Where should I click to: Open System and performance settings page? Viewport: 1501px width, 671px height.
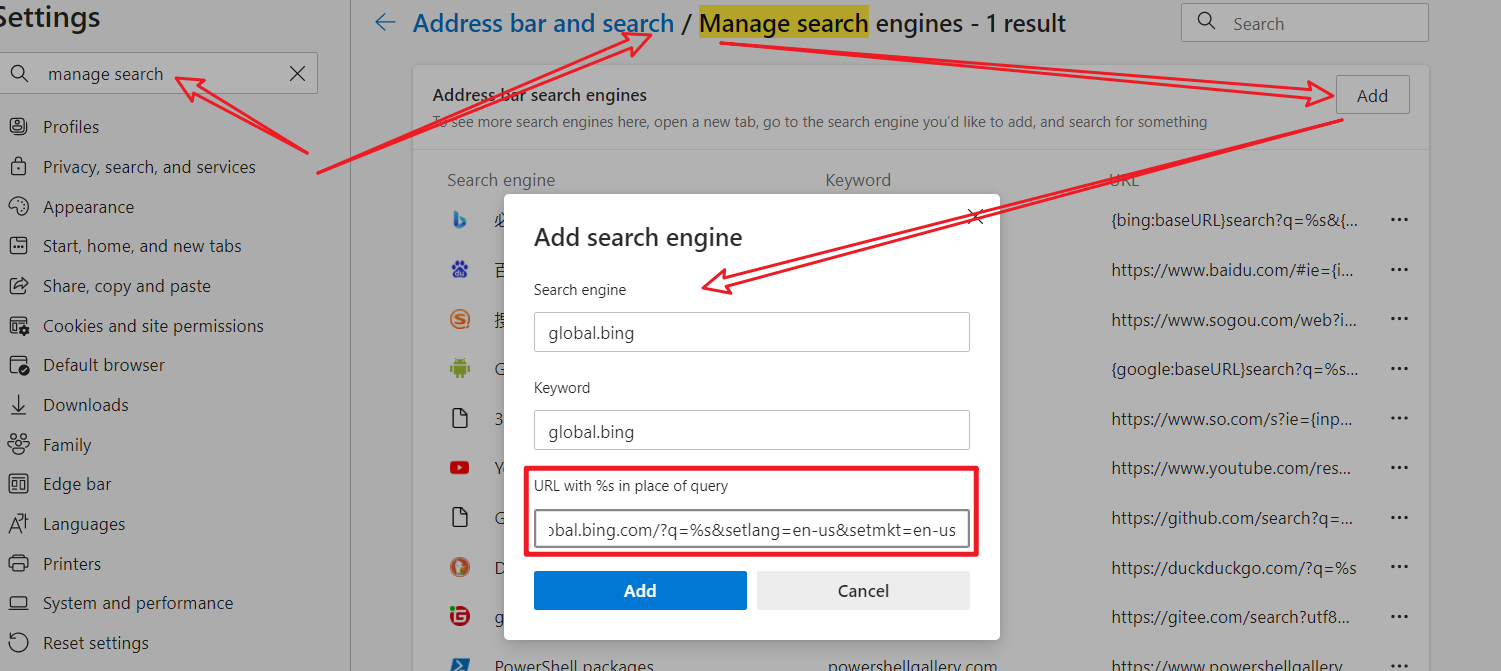[138, 603]
